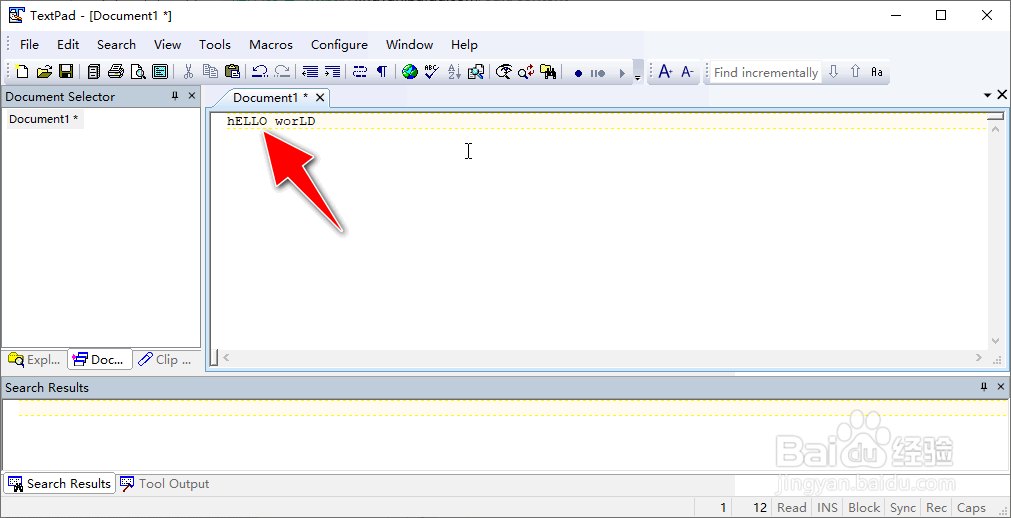Paste from clipboard toolbar icon
This screenshot has height=518, width=1011.
(x=232, y=72)
